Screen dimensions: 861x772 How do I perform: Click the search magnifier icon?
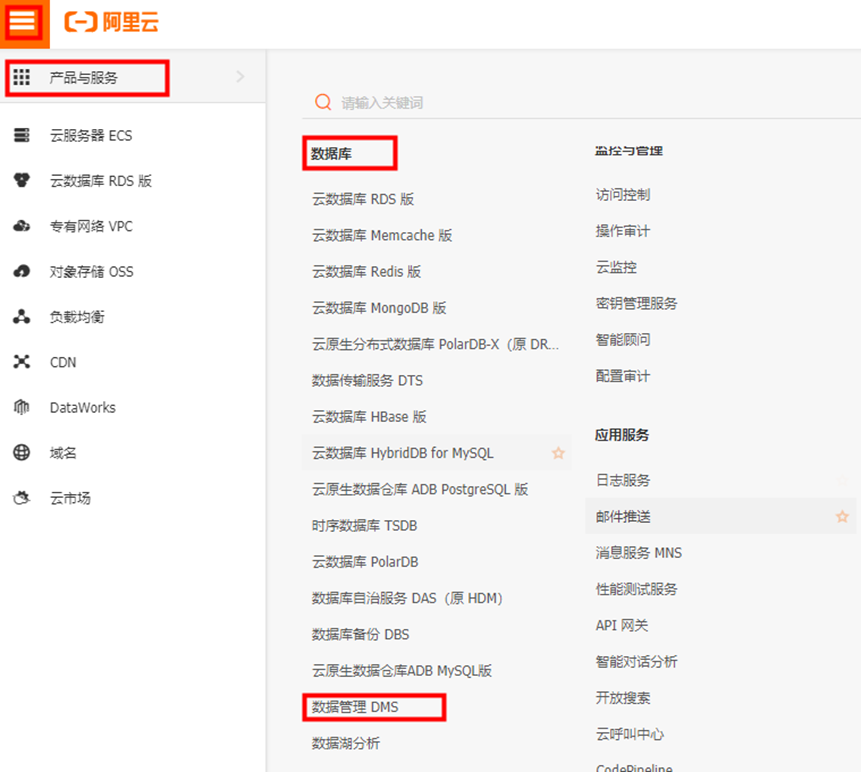323,102
